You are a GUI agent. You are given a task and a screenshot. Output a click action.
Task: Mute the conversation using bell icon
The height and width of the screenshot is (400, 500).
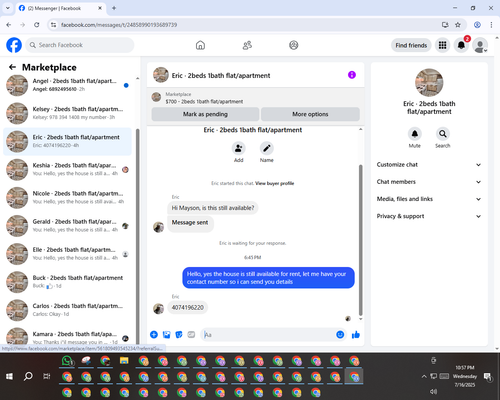[x=415, y=134]
